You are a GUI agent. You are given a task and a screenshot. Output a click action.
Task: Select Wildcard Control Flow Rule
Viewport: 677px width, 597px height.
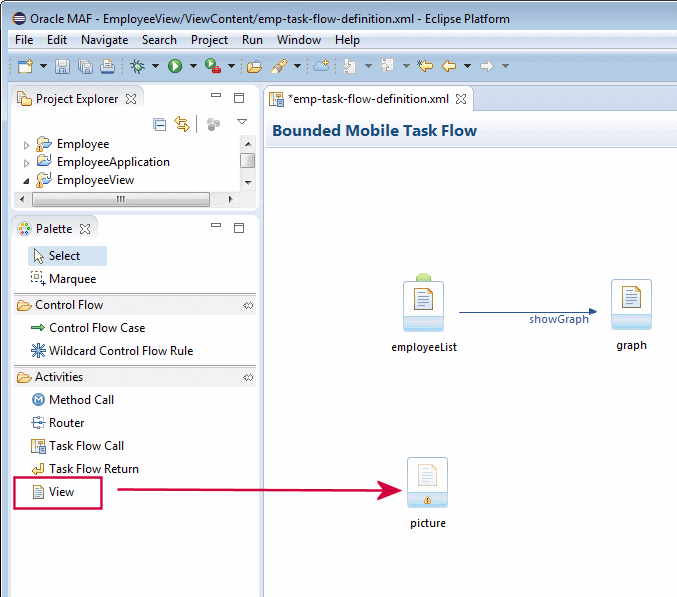112,351
